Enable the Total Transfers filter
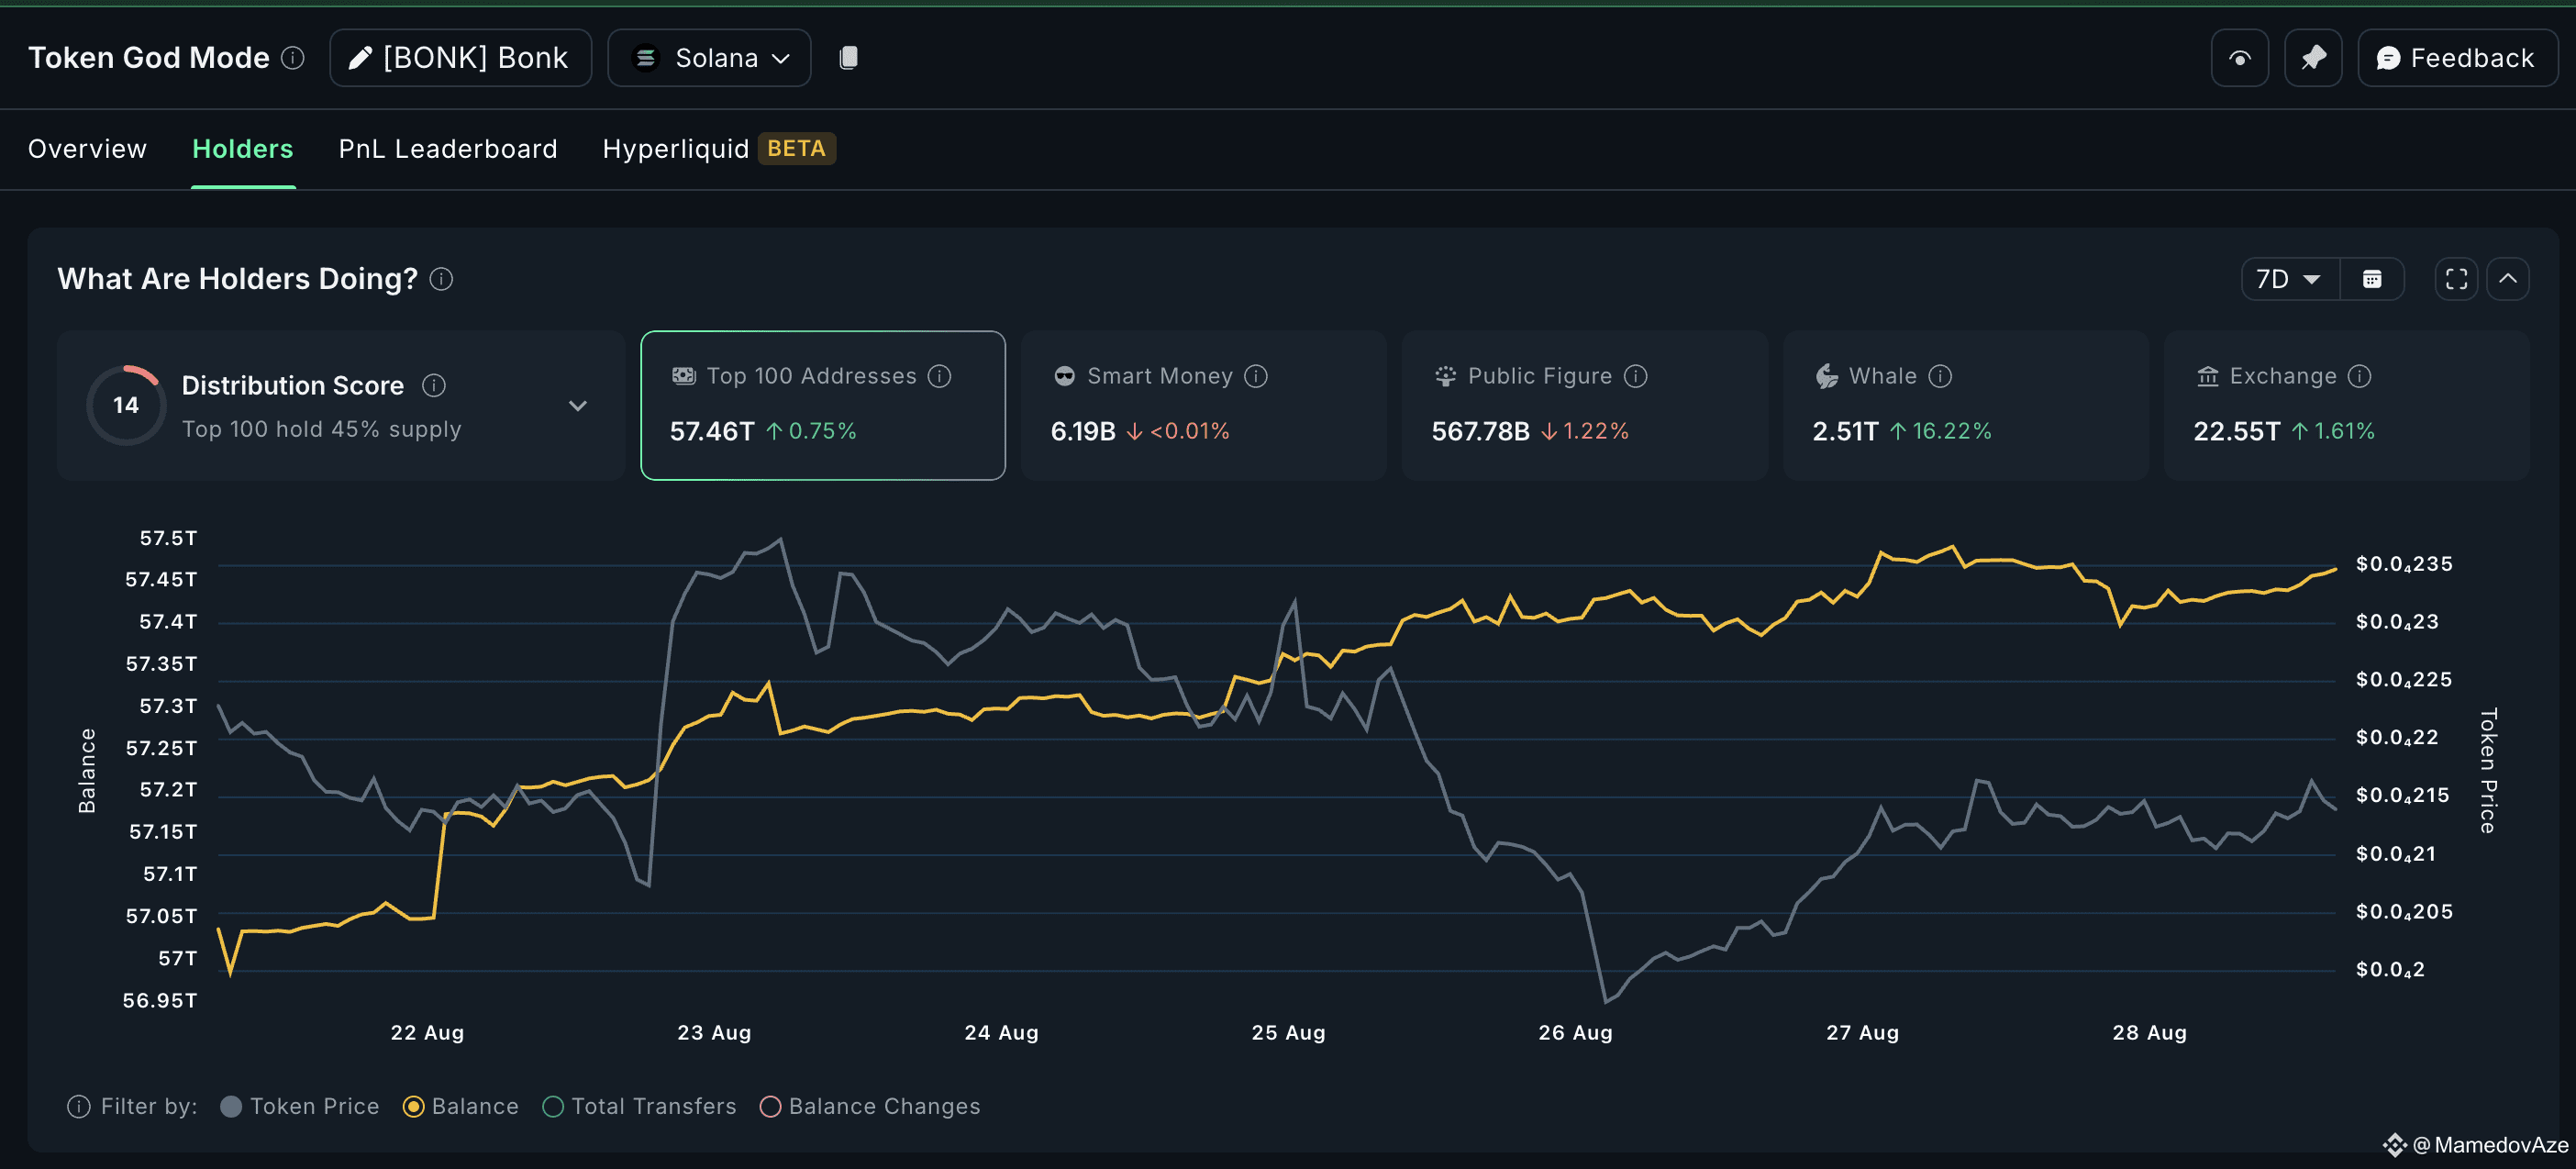The height and width of the screenshot is (1169, 2576). [639, 1106]
